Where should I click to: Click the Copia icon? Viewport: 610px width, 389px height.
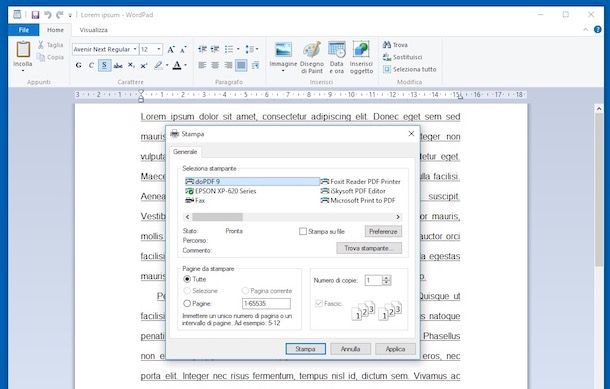[x=41, y=57]
